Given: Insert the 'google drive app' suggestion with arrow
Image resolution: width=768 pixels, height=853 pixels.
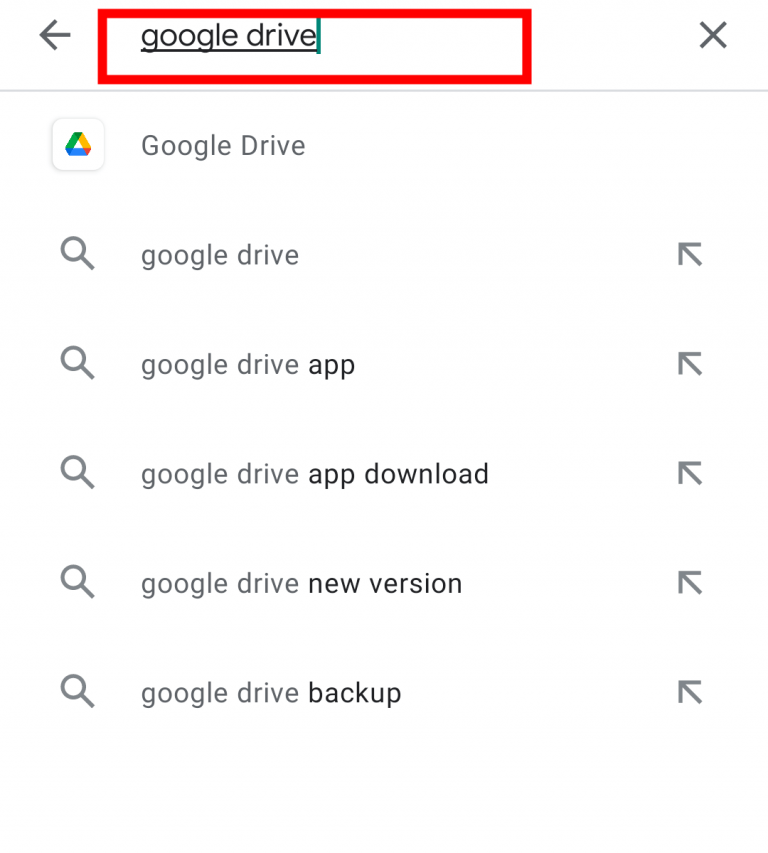Looking at the screenshot, I should [x=688, y=364].
